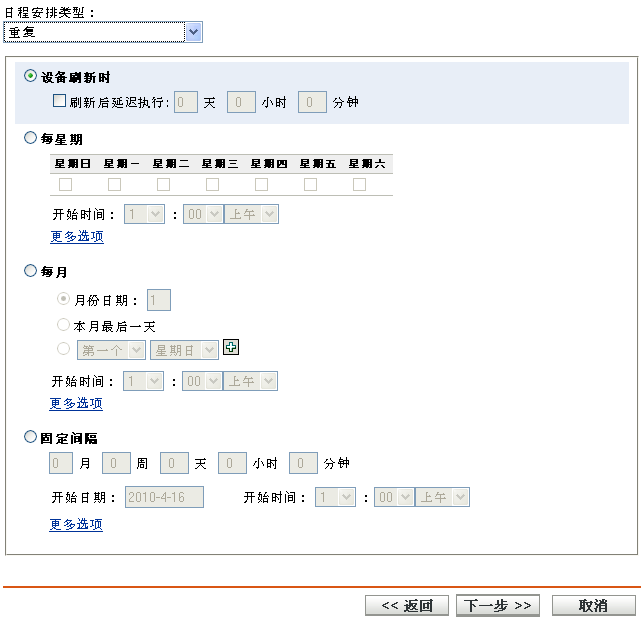Open monthly start hour dropdown
Screen dimensions: 642x617
144,381
